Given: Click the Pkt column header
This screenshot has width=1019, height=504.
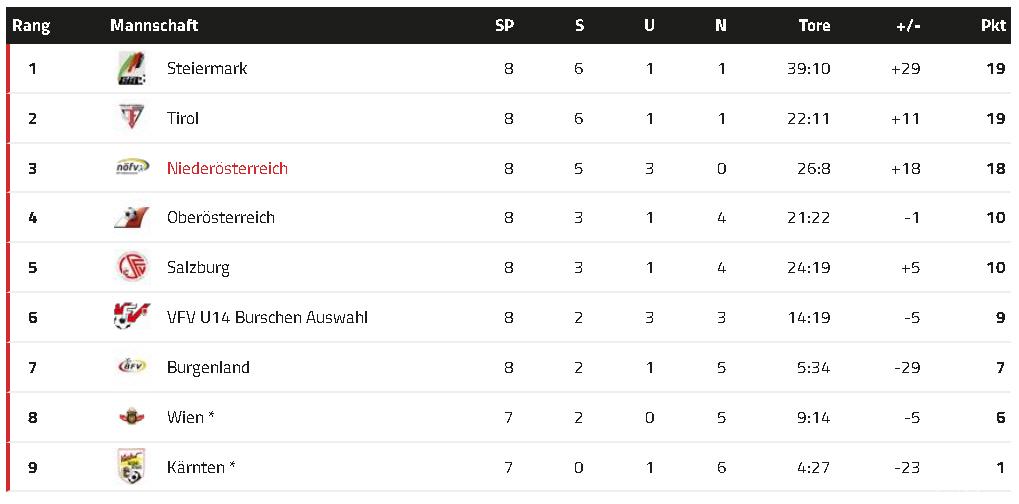Looking at the screenshot, I should click(993, 25).
